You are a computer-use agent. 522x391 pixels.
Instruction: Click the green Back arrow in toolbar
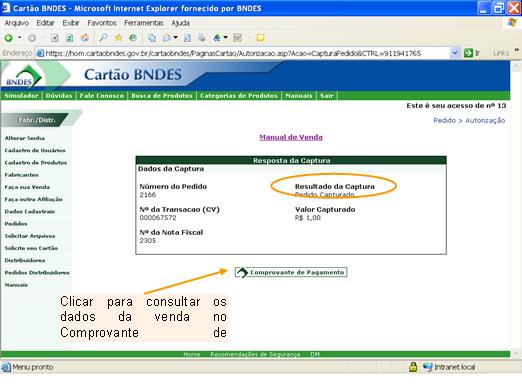(8, 38)
